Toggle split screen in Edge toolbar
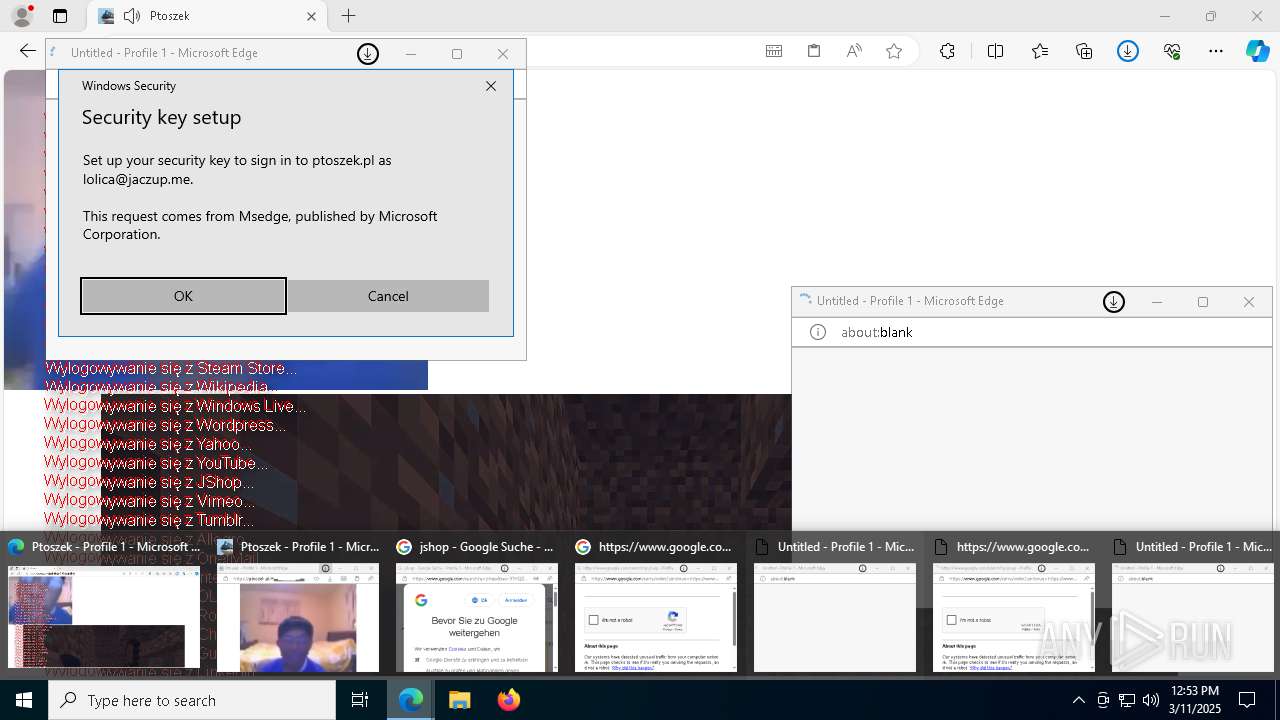Image resolution: width=1280 pixels, height=720 pixels. 995,51
